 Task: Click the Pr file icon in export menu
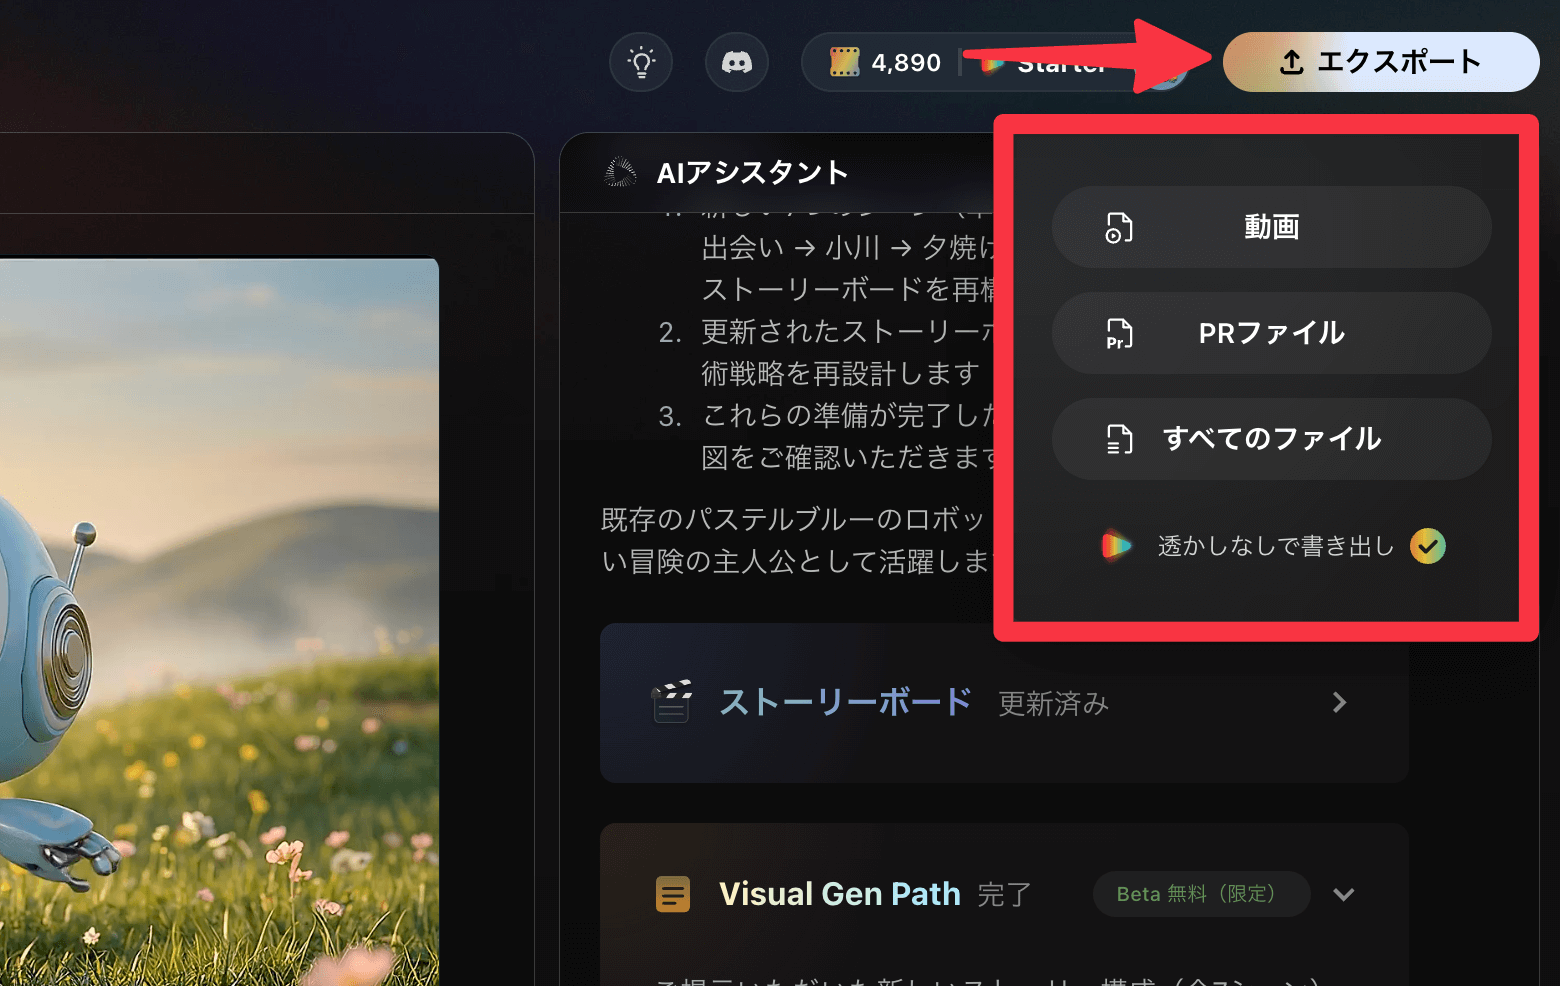click(x=1119, y=333)
